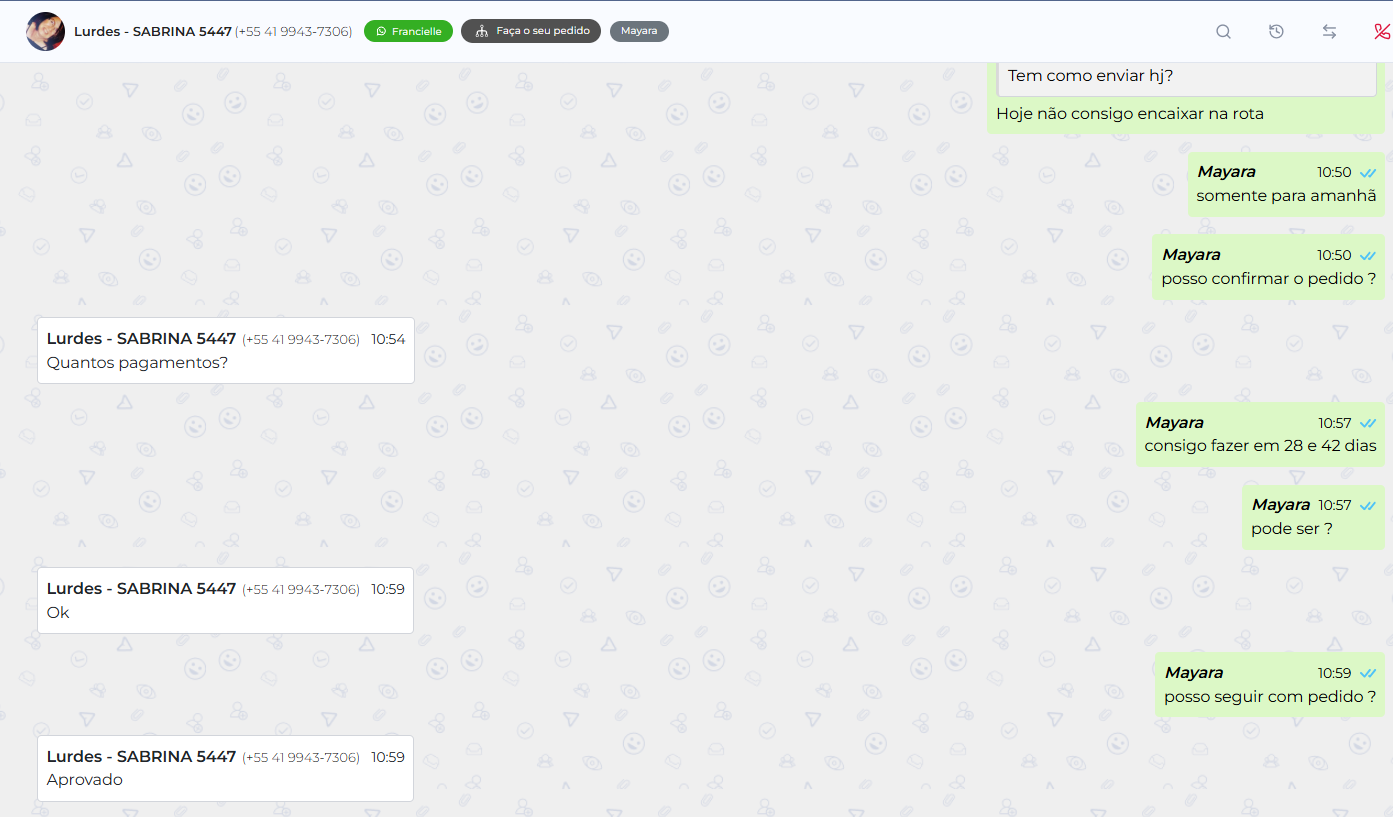The width and height of the screenshot is (1393, 817).
Task: Click the 'Ok' message bubble from Lurdes
Action: 226,600
